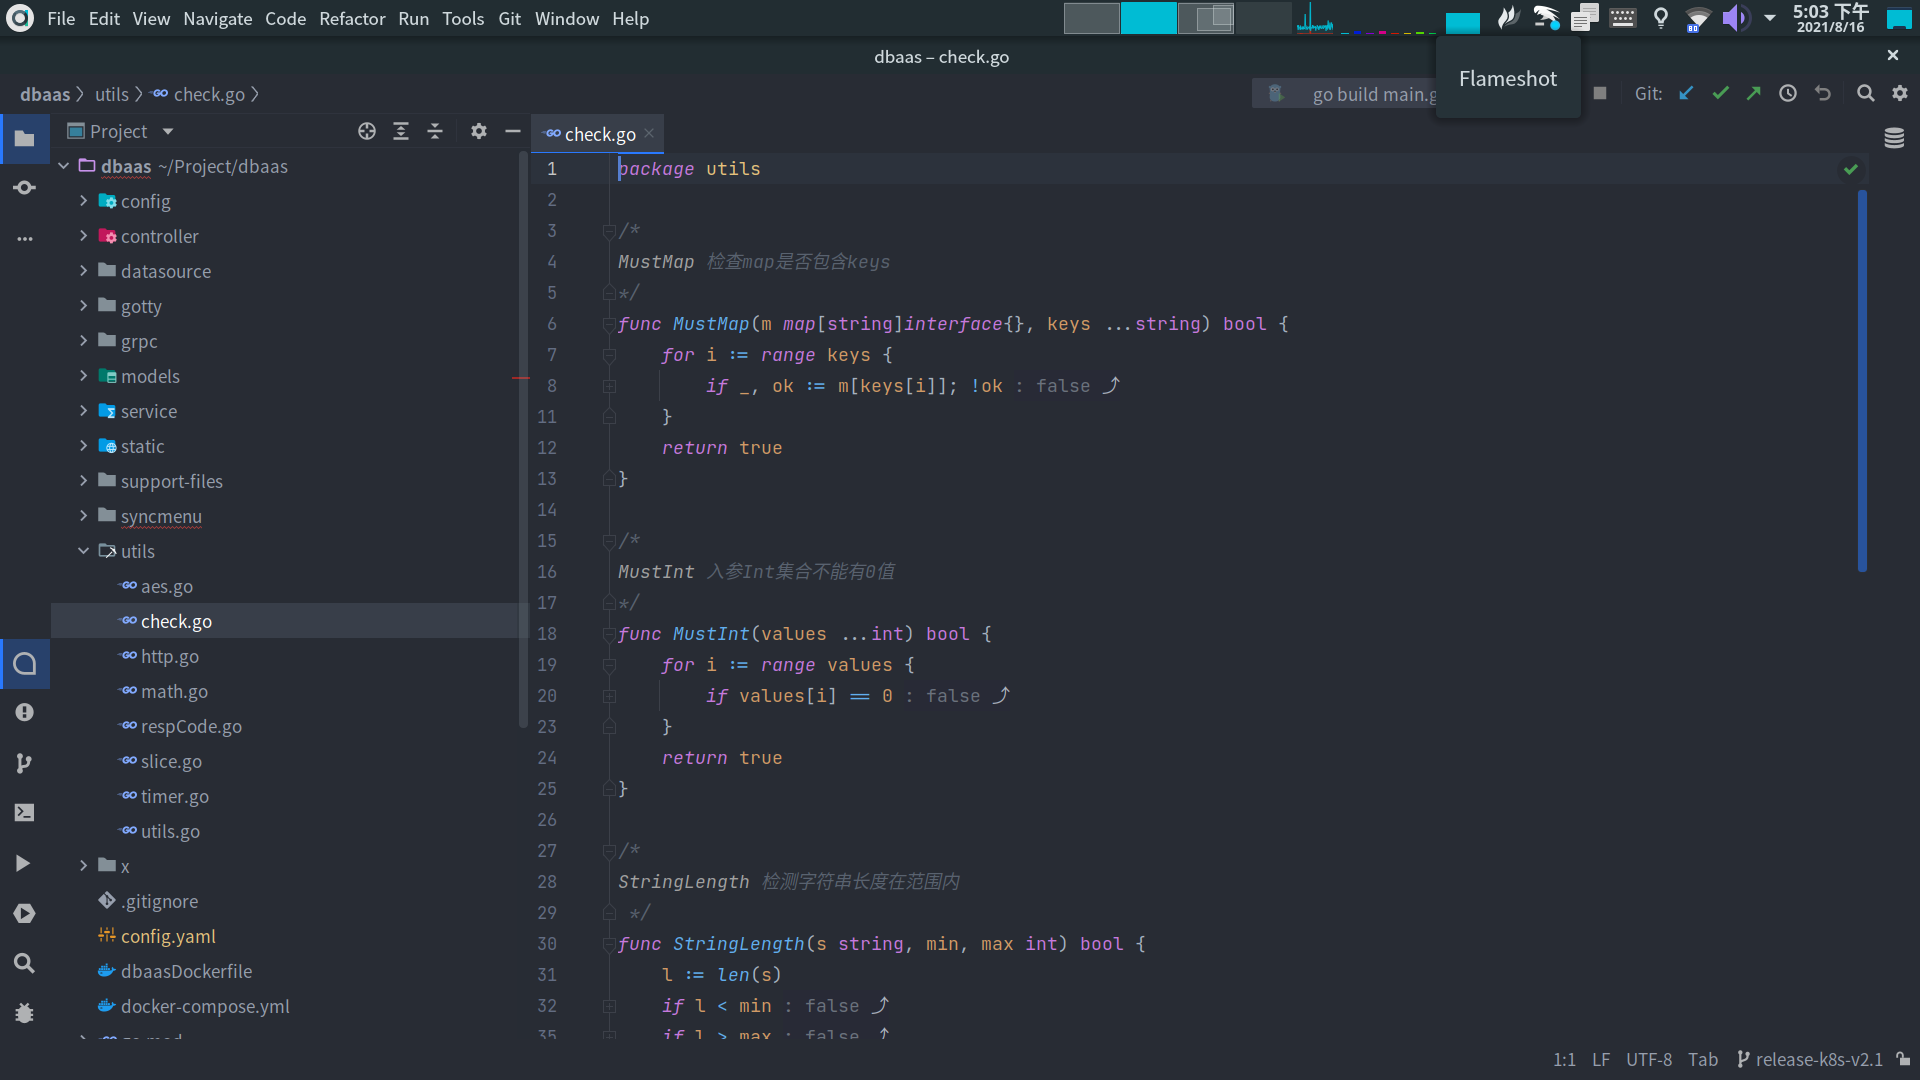Open the File menu
This screenshot has width=1920, height=1080.
pos(61,18)
